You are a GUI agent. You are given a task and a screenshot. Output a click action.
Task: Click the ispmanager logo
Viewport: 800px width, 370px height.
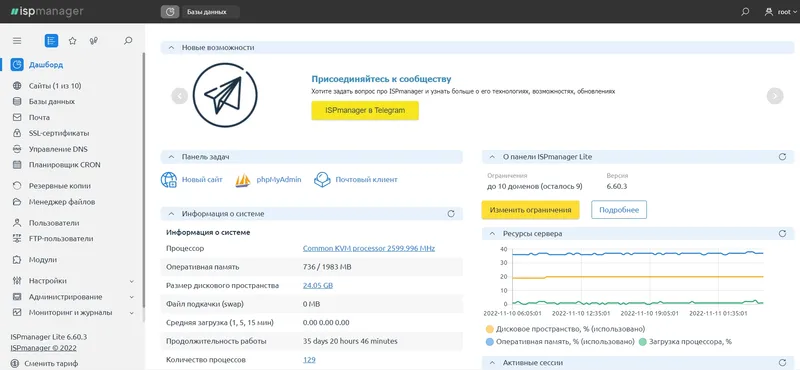click(47, 11)
